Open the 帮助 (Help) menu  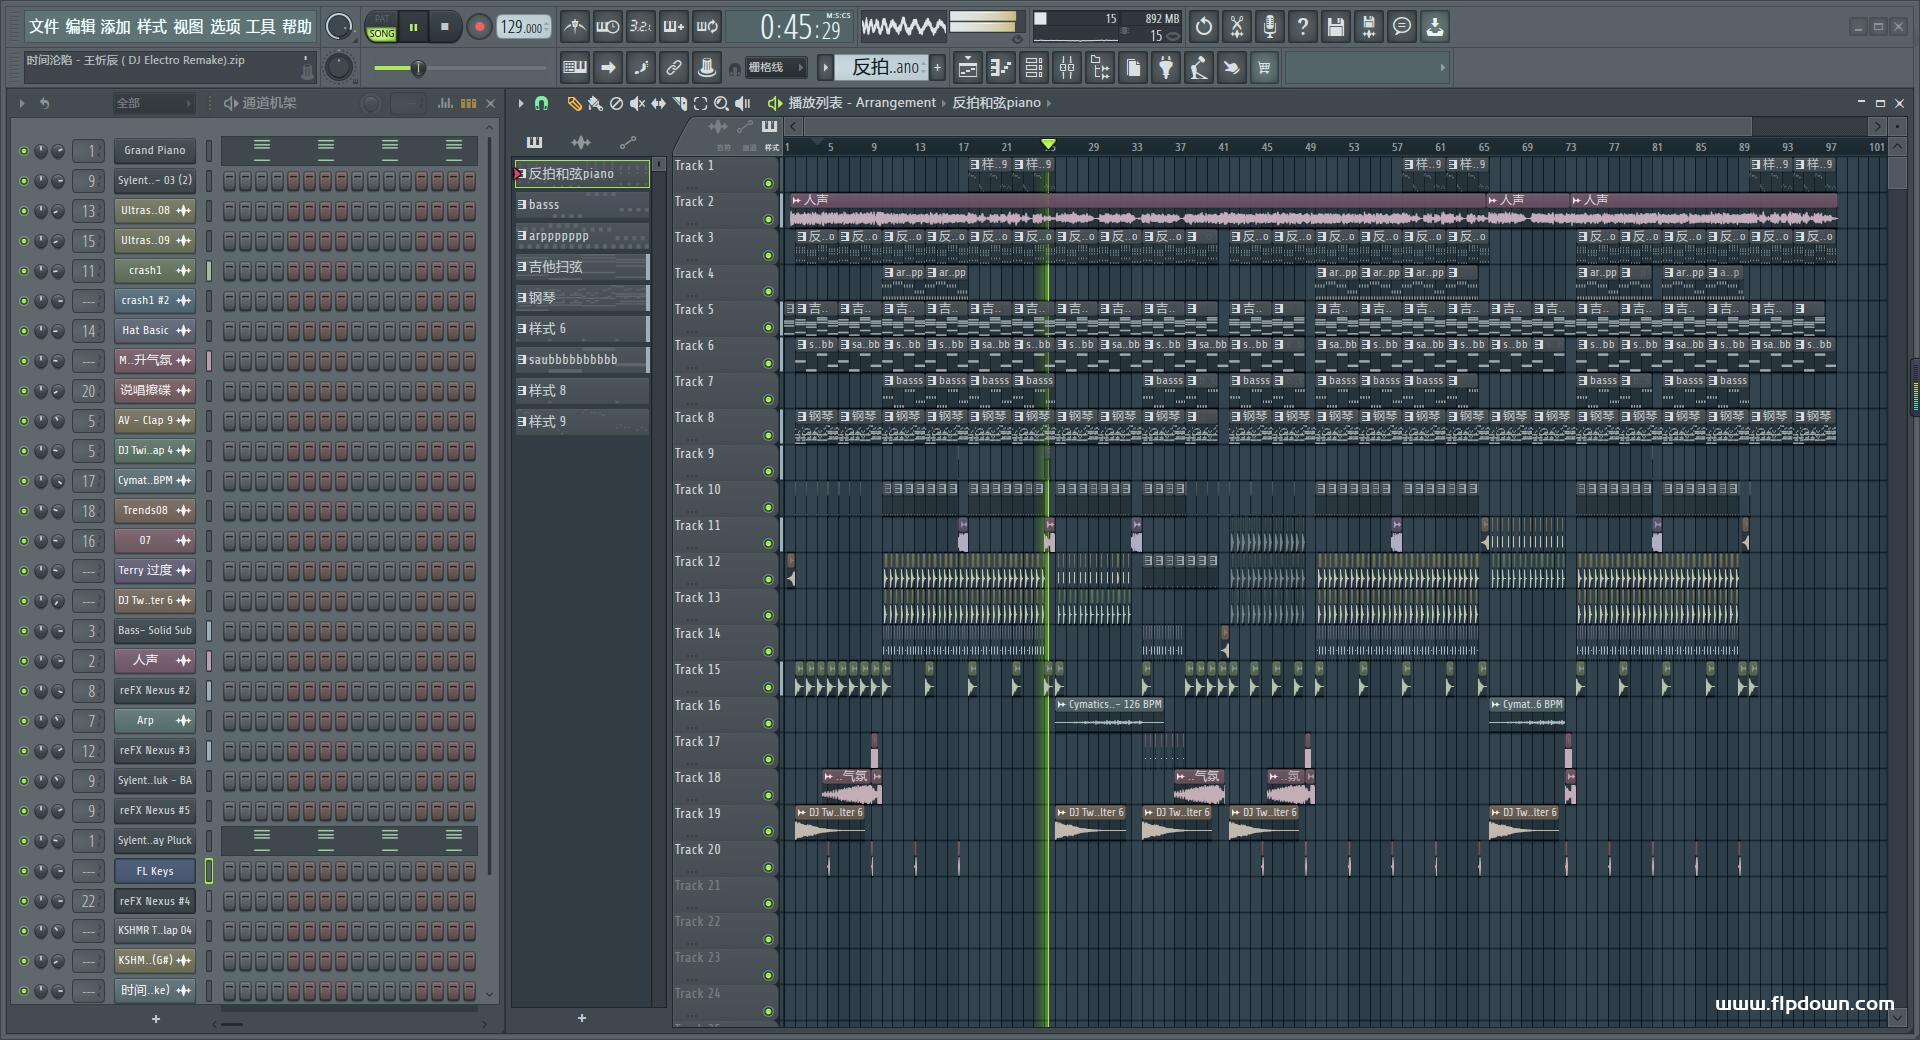[x=297, y=26]
